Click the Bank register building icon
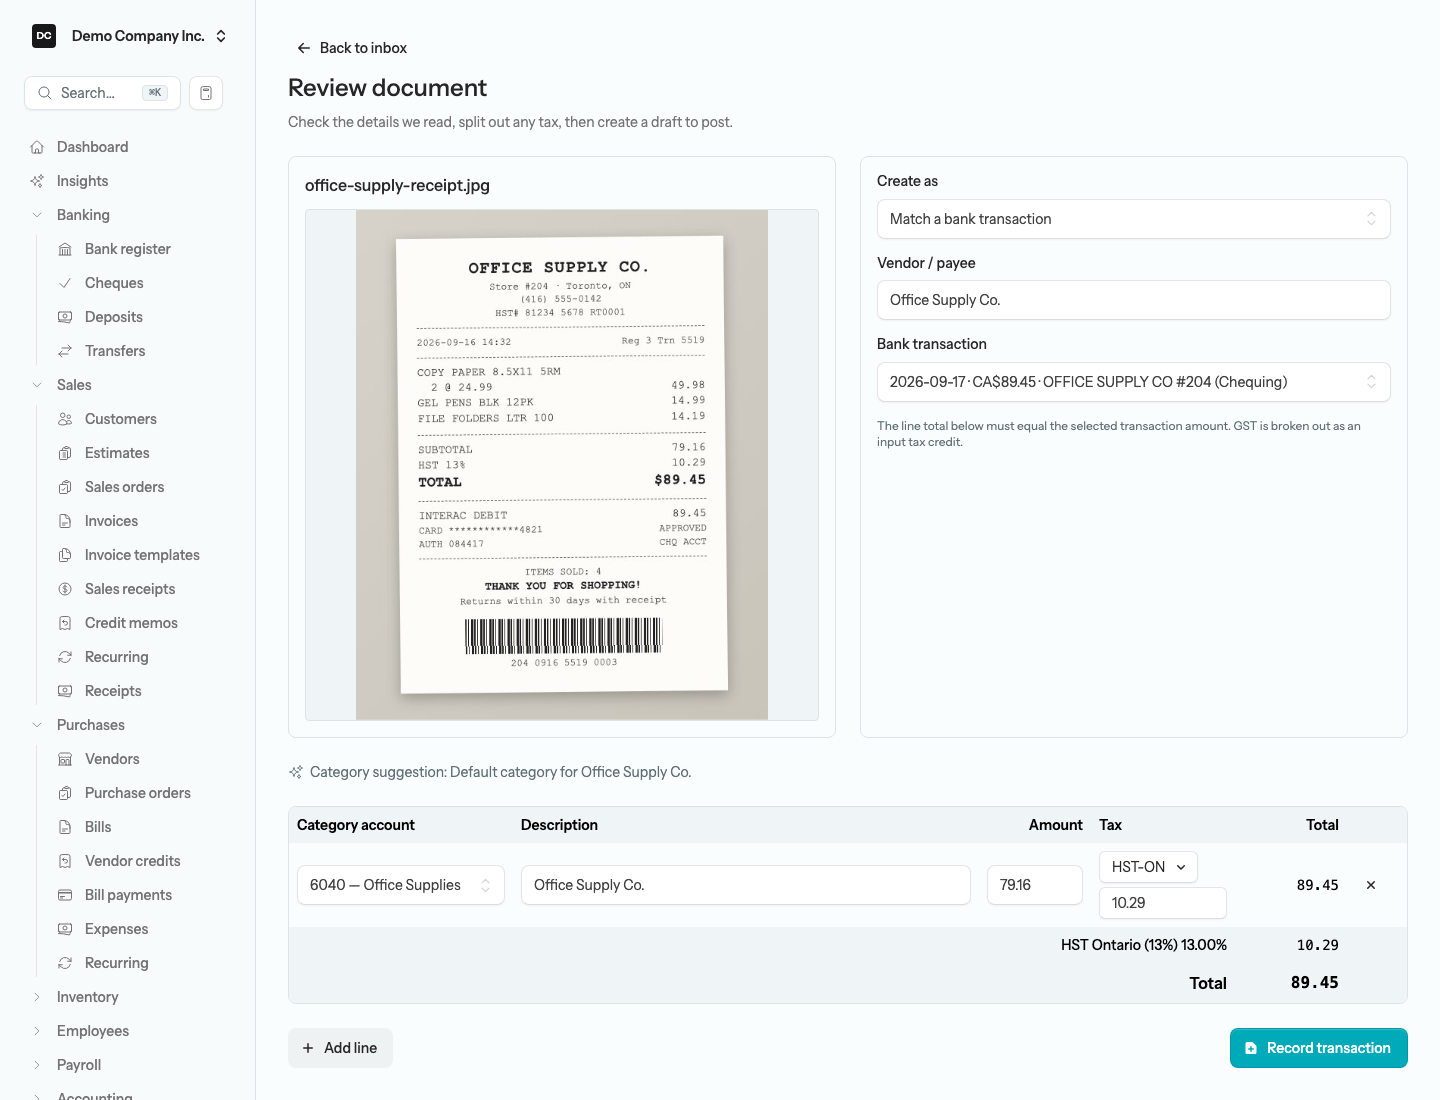The width and height of the screenshot is (1440, 1100). [x=65, y=249]
